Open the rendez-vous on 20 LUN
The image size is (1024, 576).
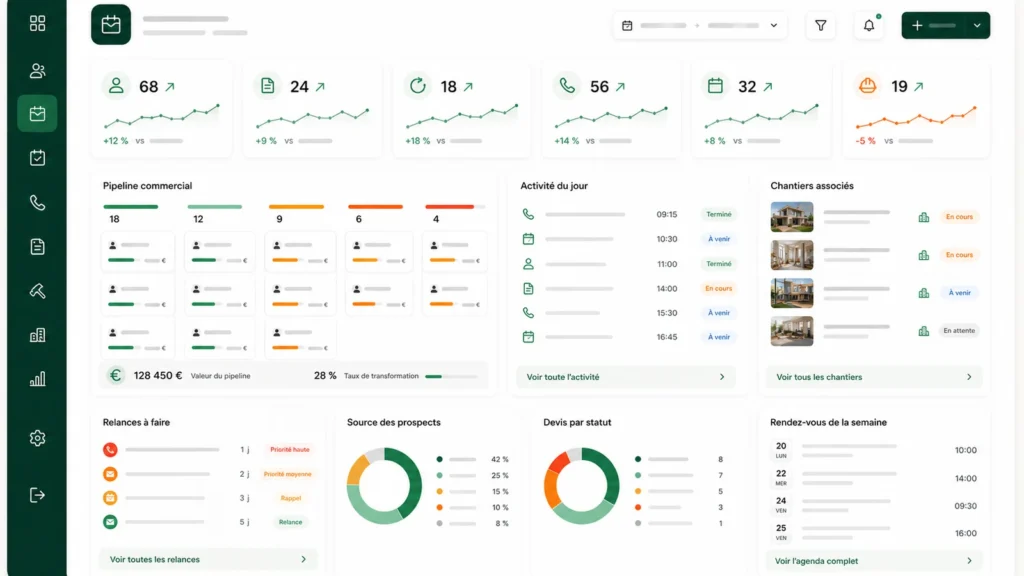(874, 450)
